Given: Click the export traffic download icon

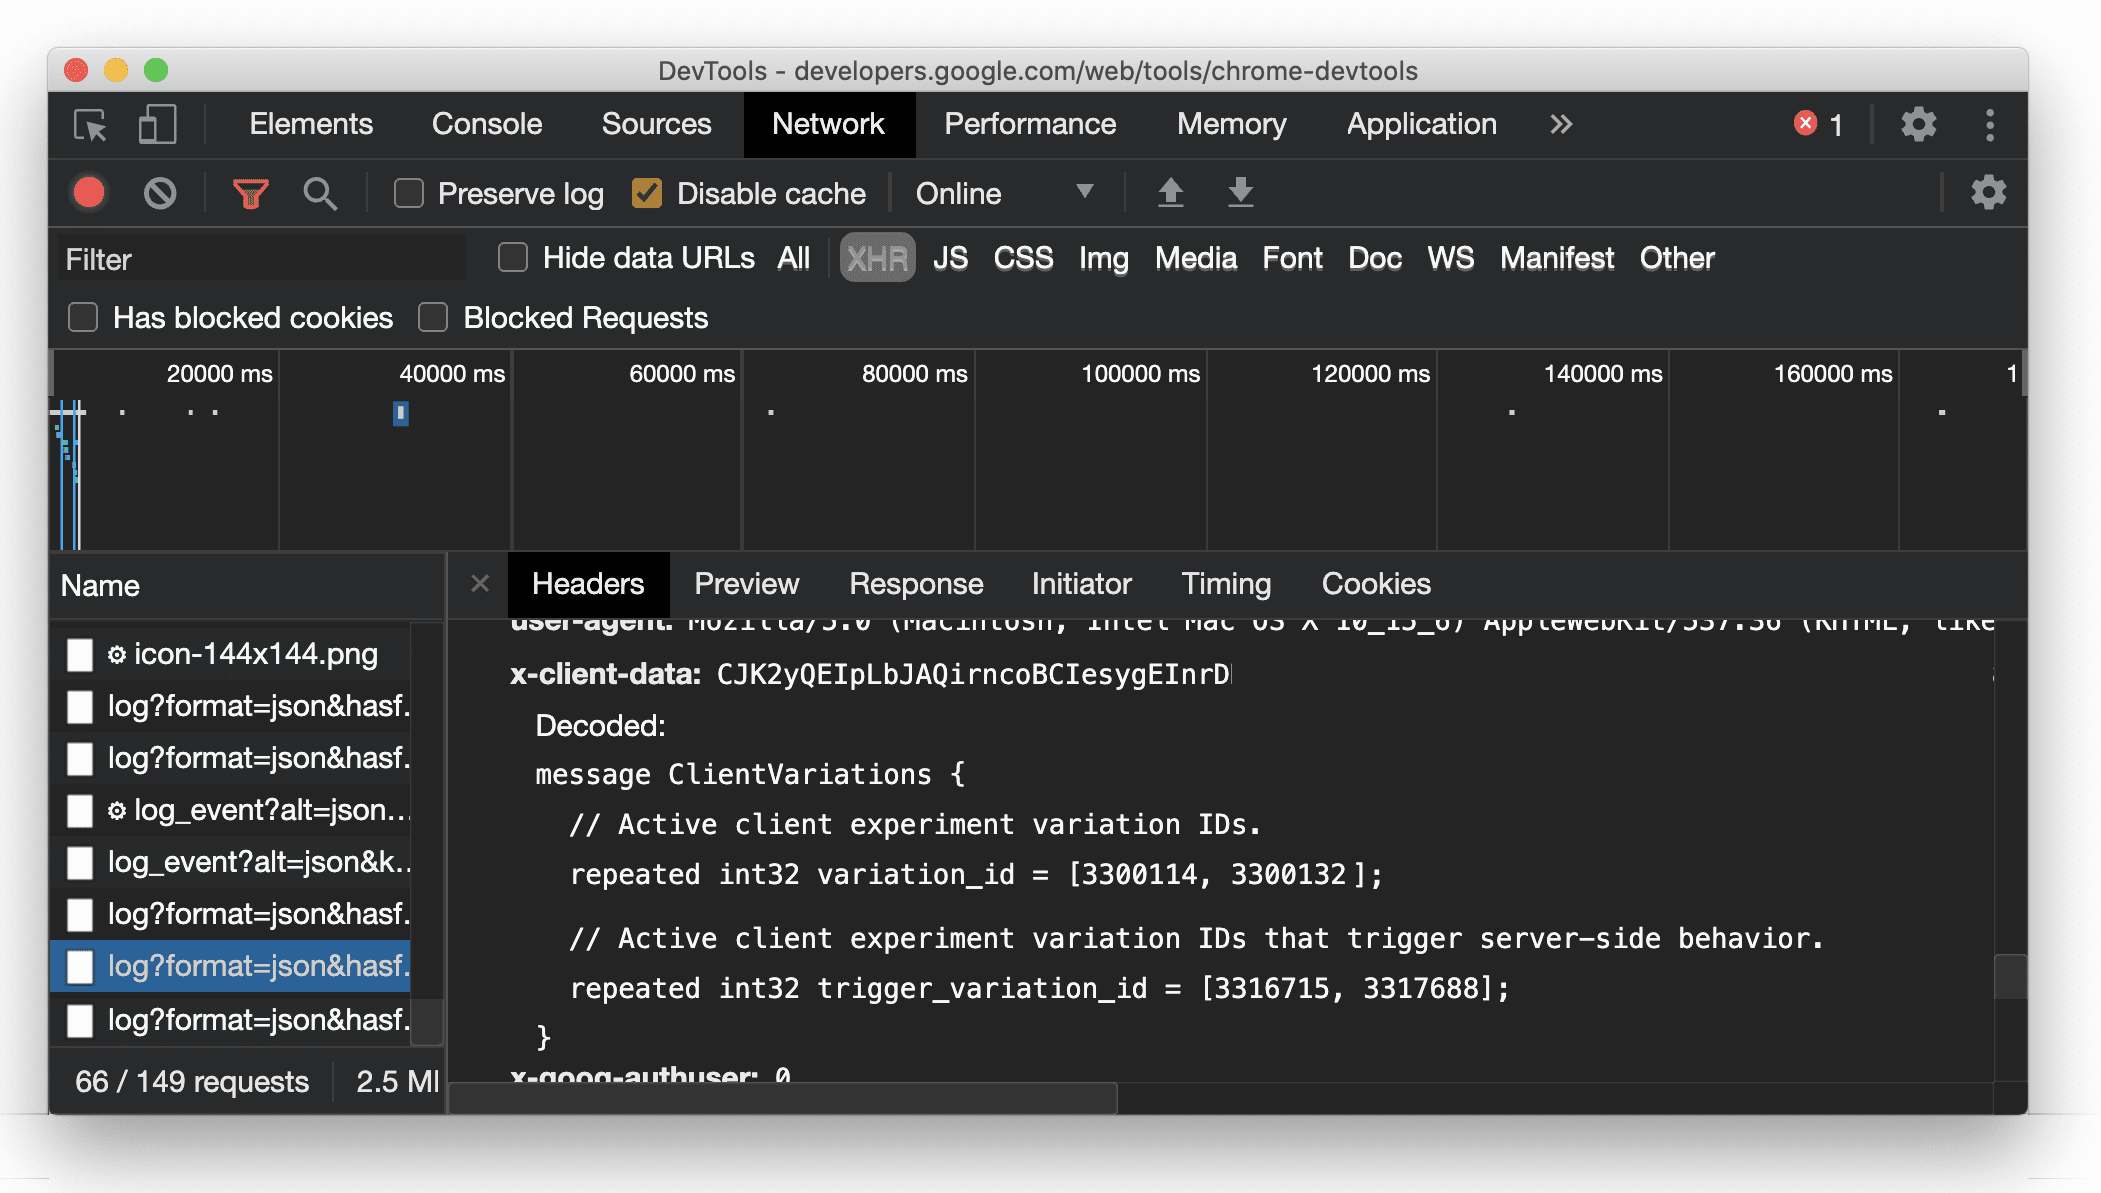Looking at the screenshot, I should coord(1237,193).
